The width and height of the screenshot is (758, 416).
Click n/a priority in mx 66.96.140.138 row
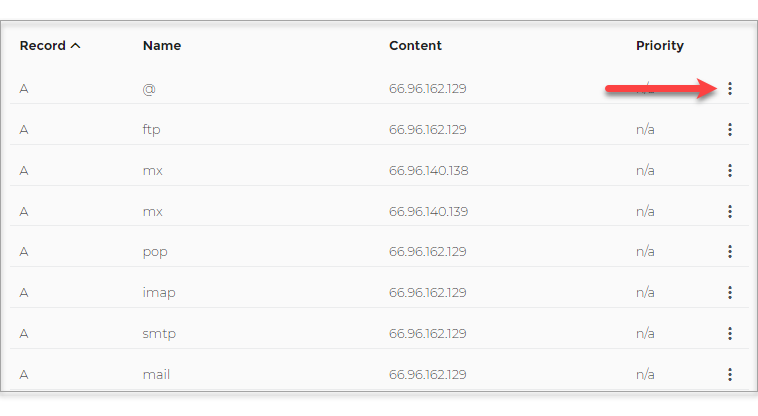645,171
